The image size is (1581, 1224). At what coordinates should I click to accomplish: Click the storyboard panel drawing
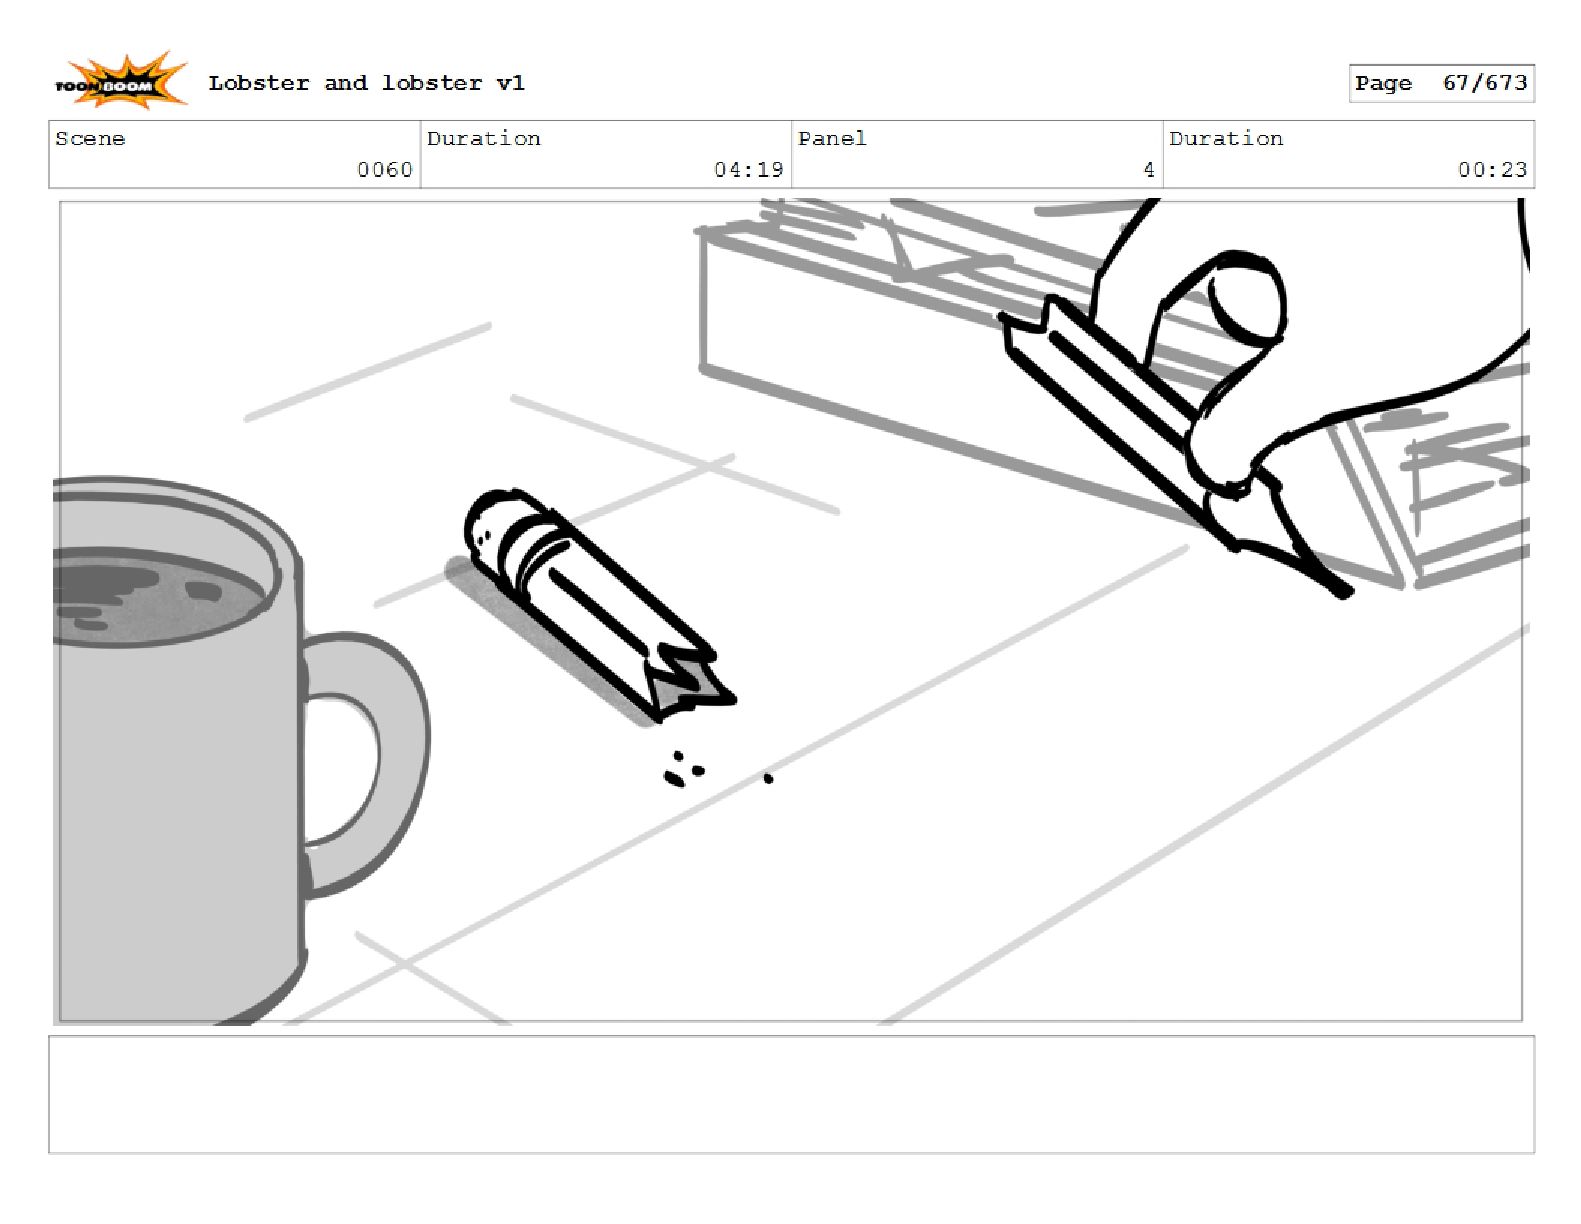coord(791,611)
